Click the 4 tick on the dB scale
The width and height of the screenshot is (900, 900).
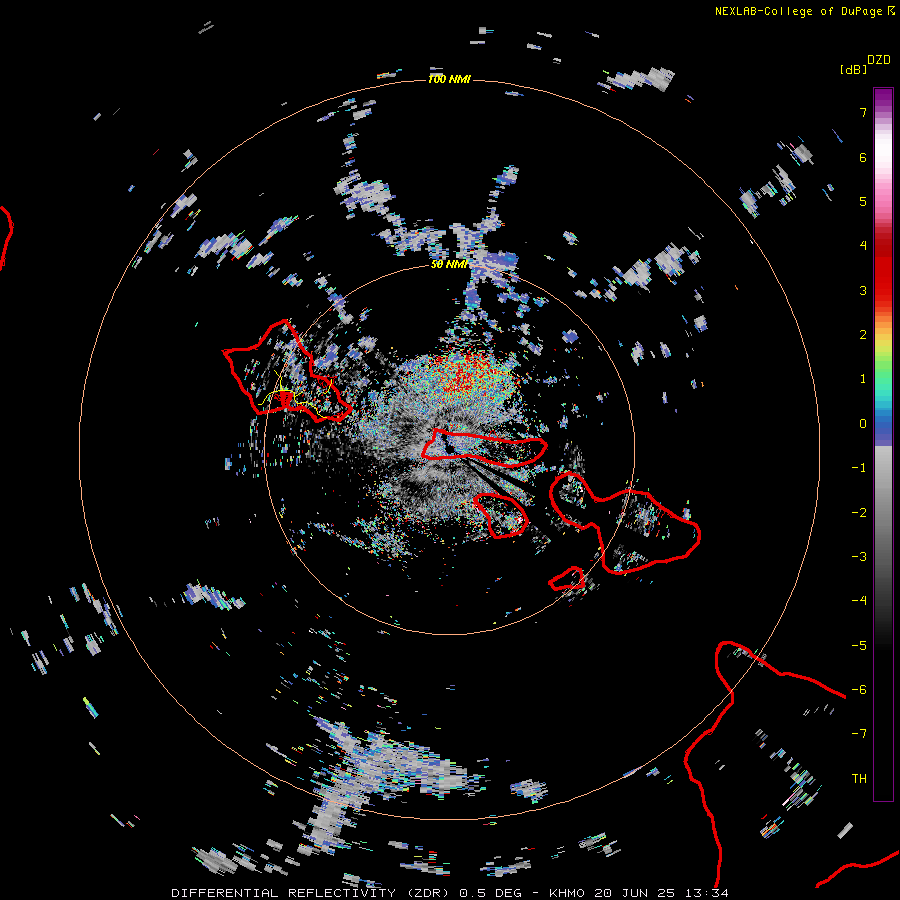[863, 246]
